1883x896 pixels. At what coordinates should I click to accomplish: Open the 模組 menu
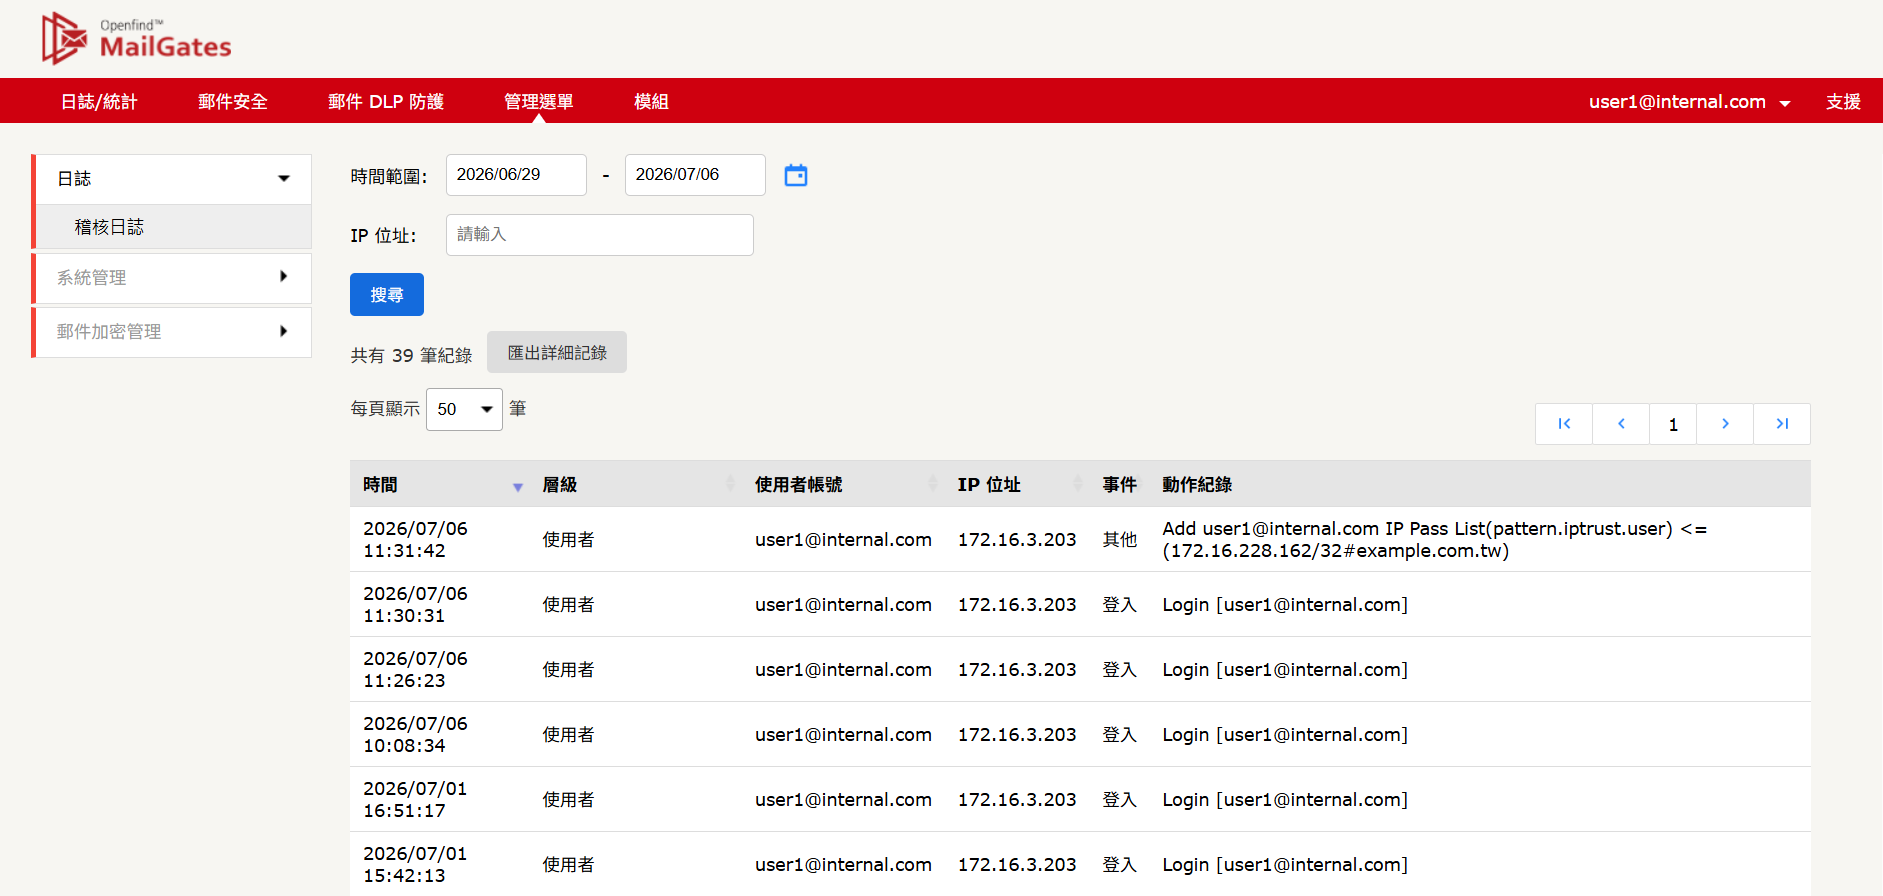652,102
